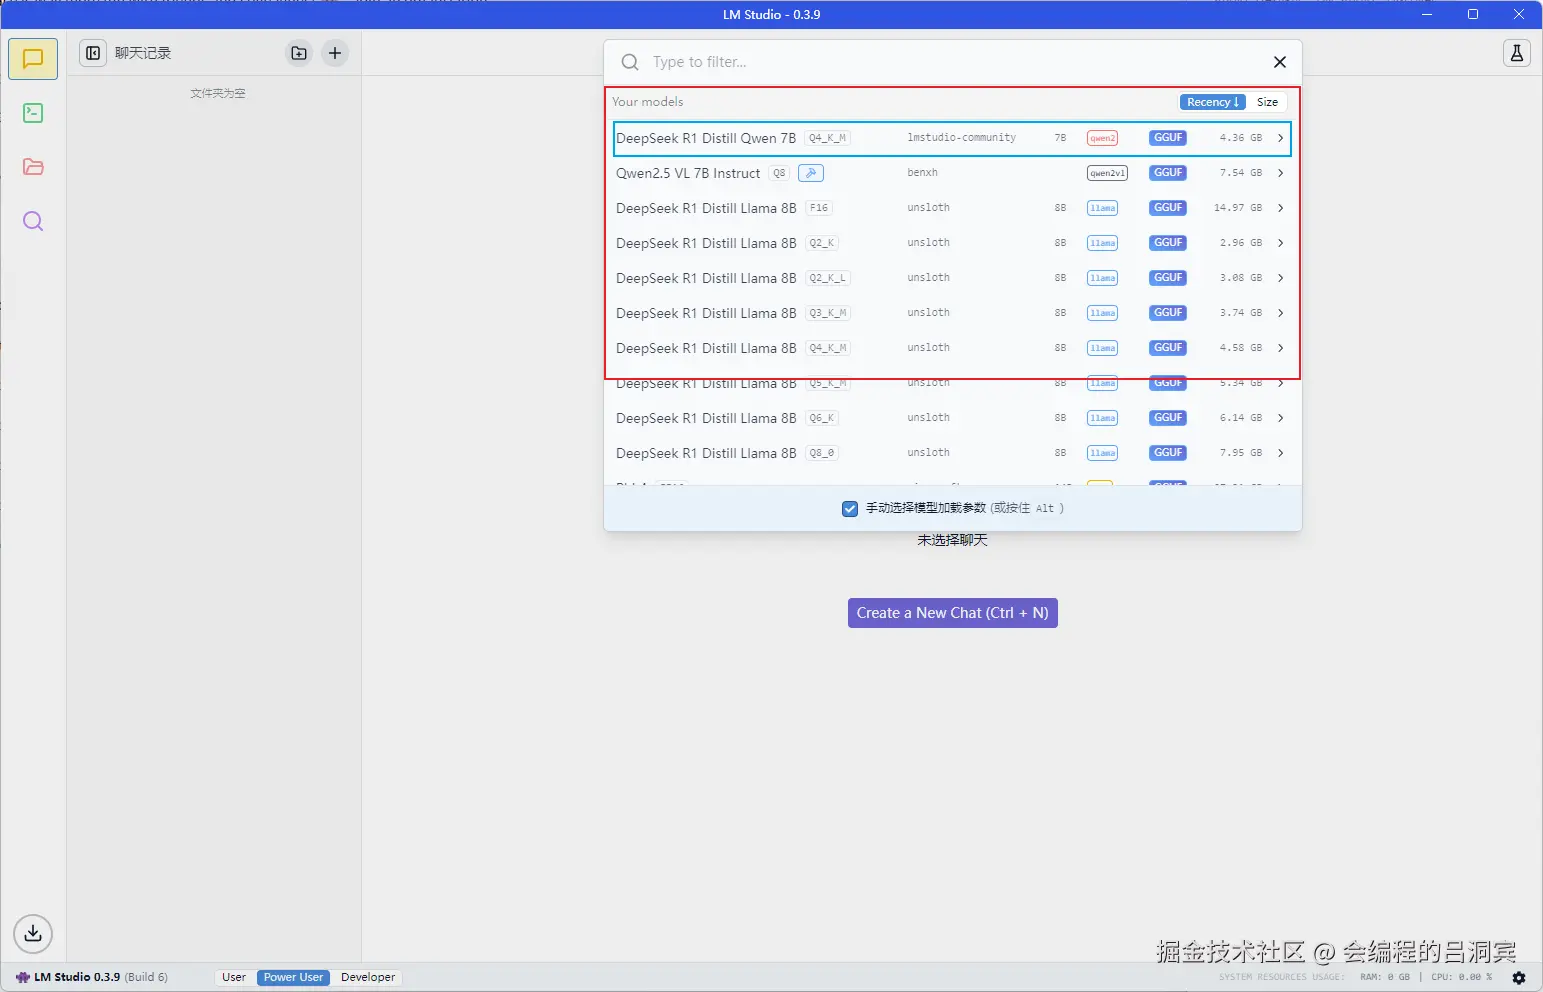The image size is (1543, 992).
Task: Expand the Q2_K Llama 8B row chevron
Action: [x=1280, y=243]
